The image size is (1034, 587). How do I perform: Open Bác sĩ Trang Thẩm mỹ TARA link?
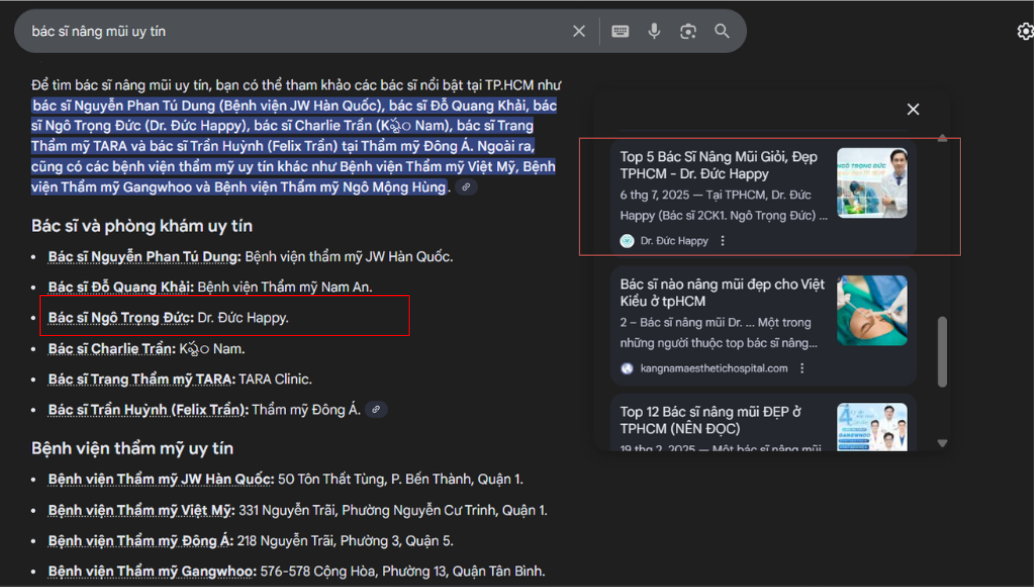(142, 379)
